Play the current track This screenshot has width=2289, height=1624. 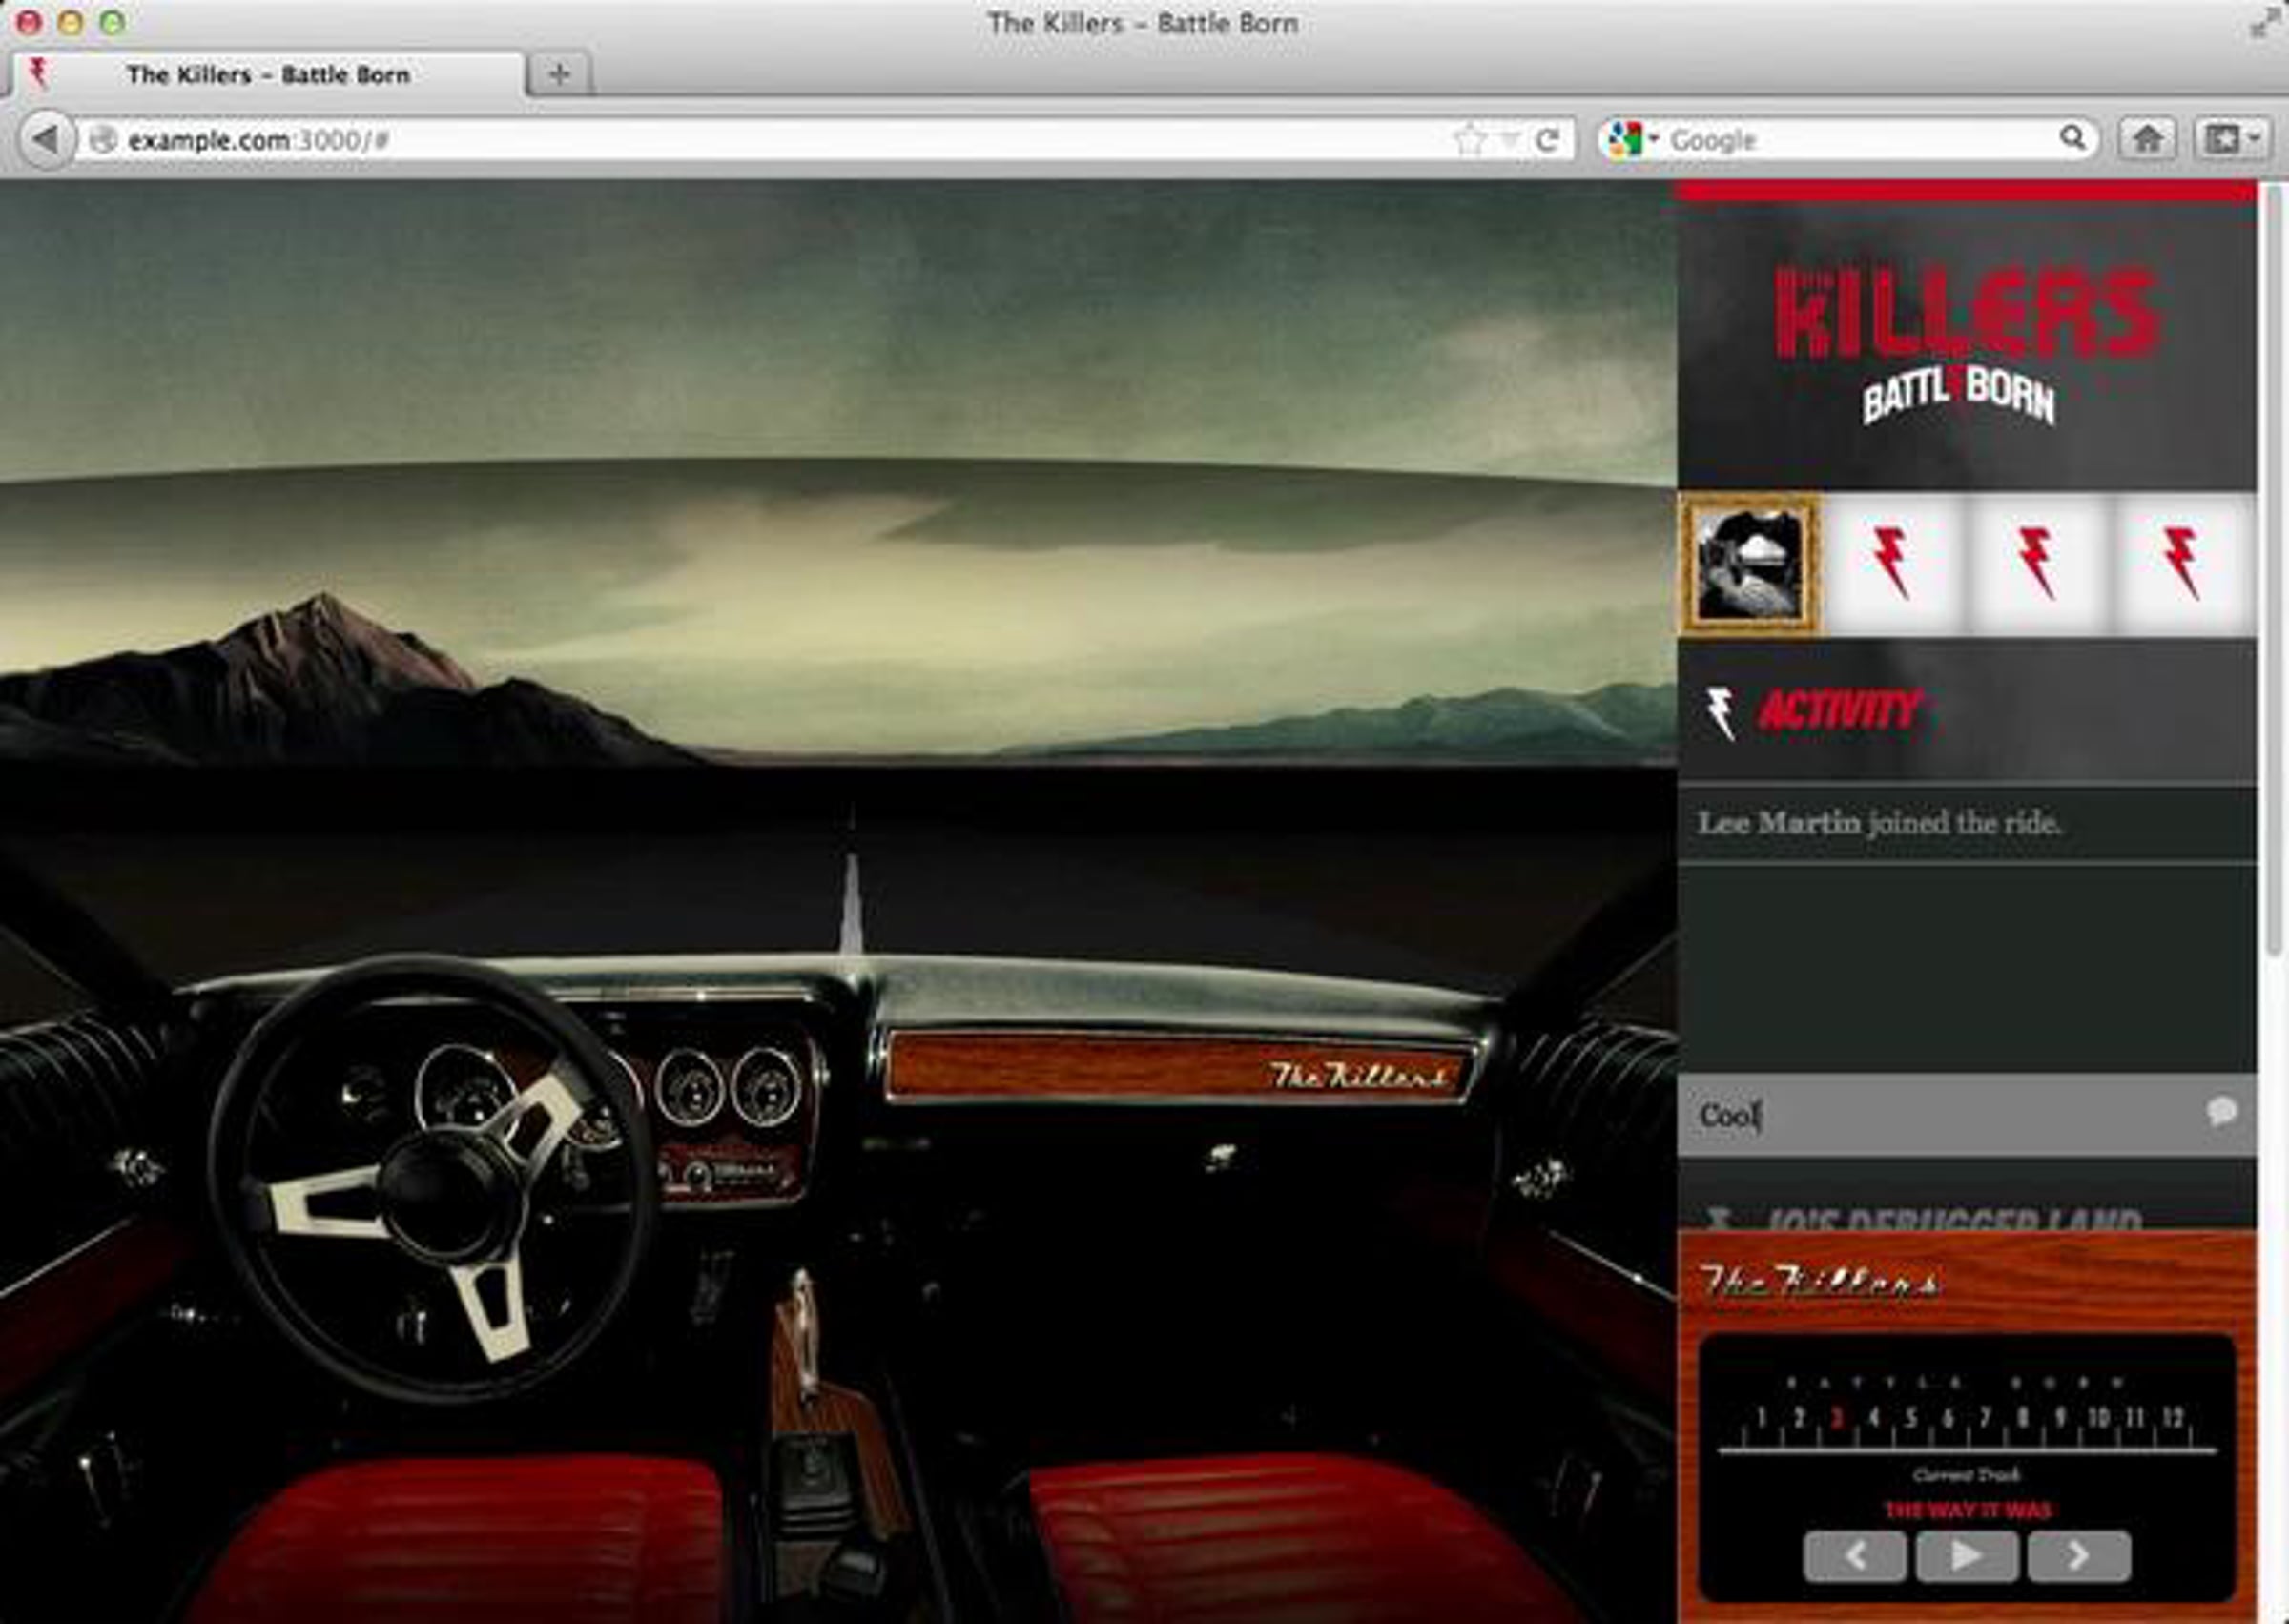[1966, 1556]
